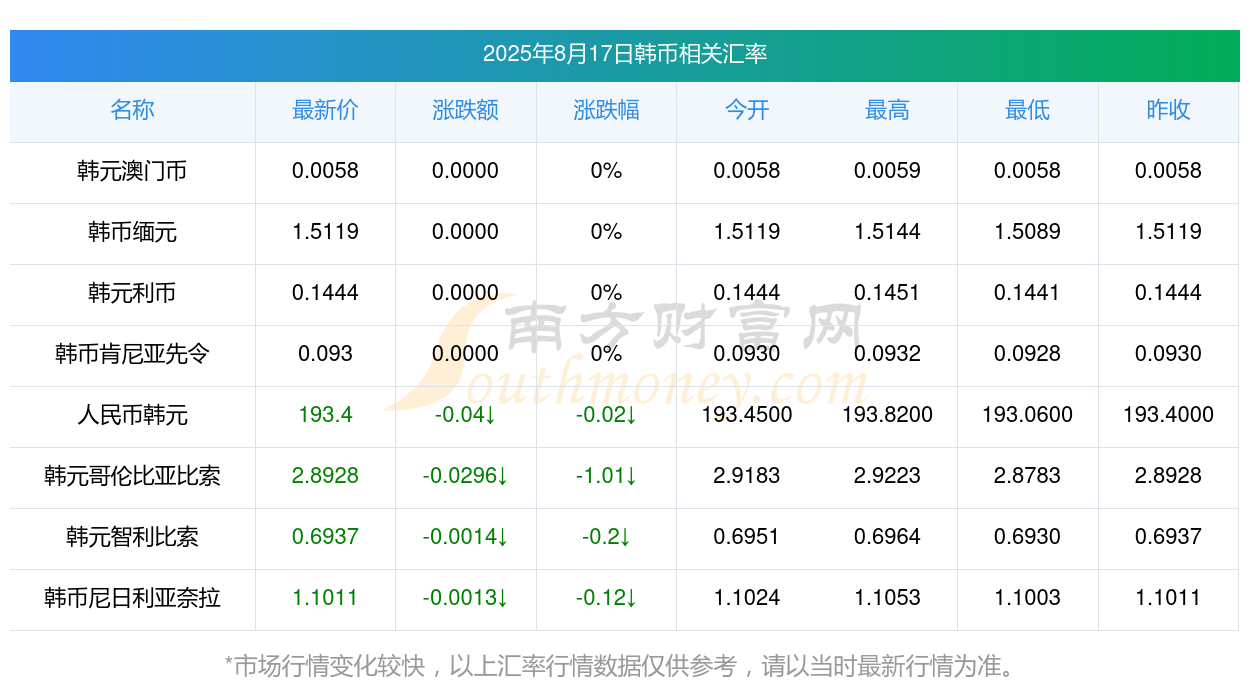Select the '昨收' column header
This screenshot has width=1250, height=698.
point(1168,110)
